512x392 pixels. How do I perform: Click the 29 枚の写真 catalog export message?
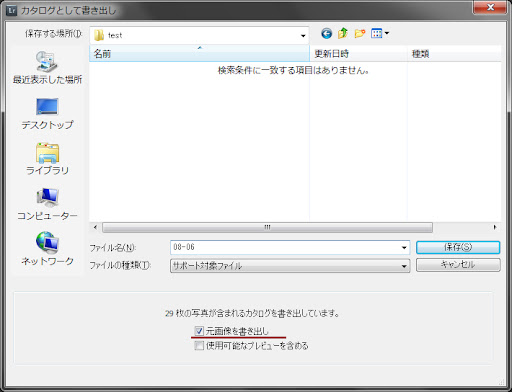252,313
